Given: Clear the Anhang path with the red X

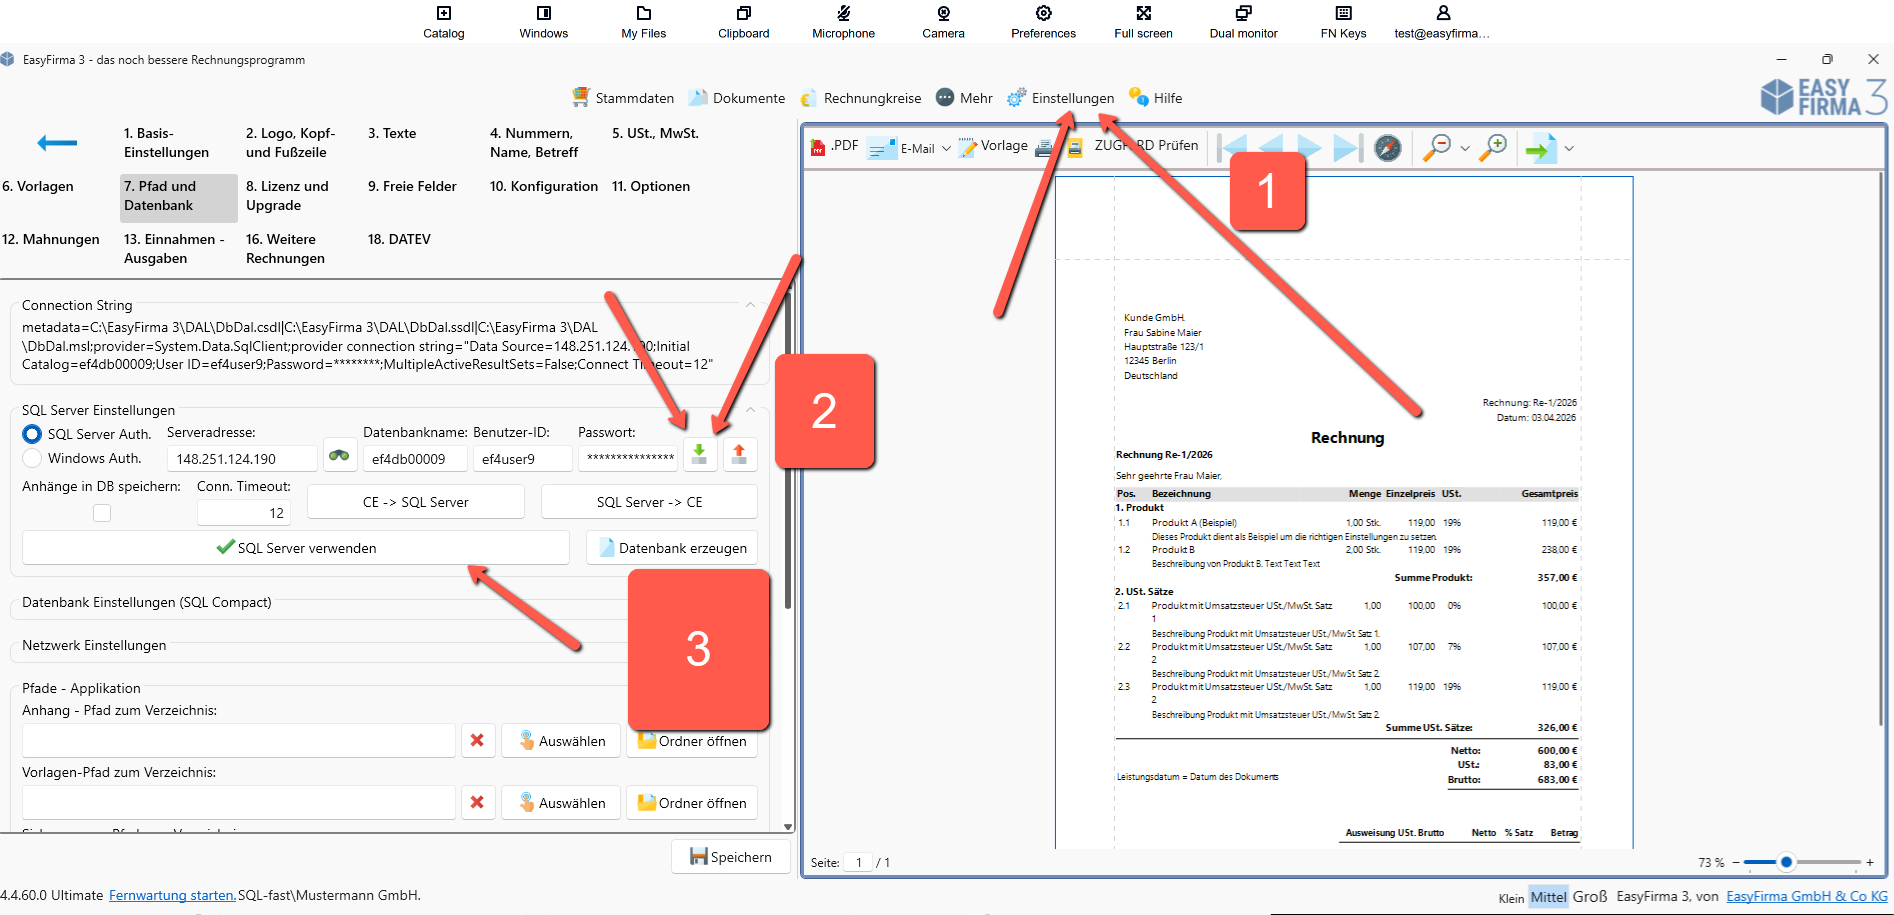Looking at the screenshot, I should [x=477, y=741].
